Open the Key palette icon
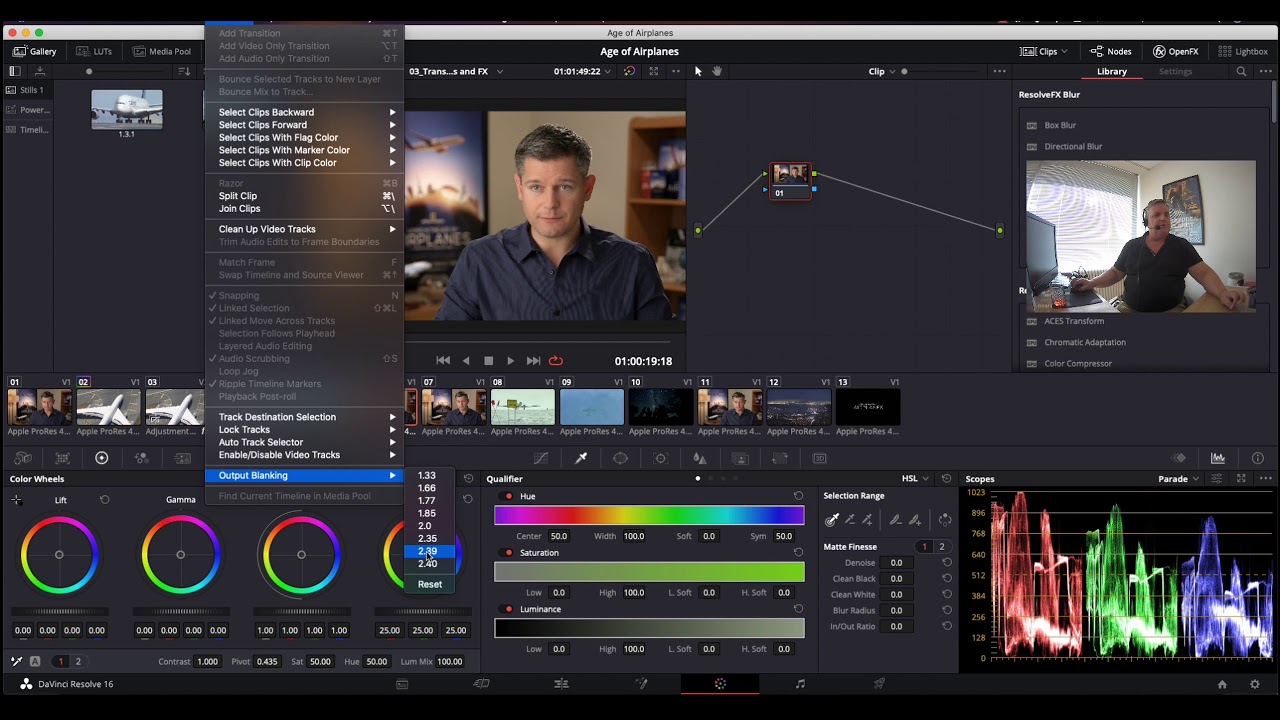 click(x=740, y=458)
